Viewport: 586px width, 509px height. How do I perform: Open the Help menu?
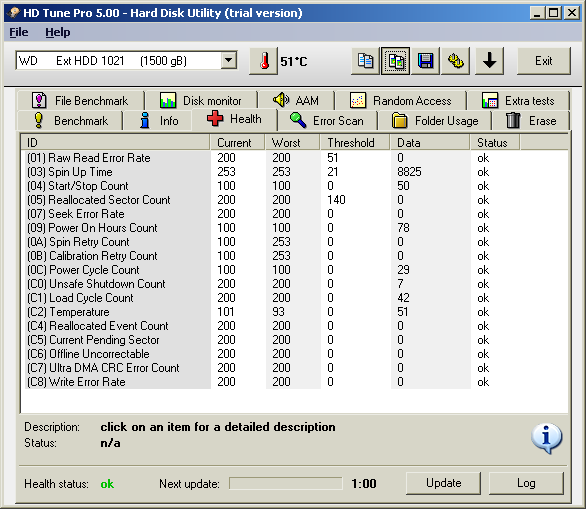coord(58,32)
